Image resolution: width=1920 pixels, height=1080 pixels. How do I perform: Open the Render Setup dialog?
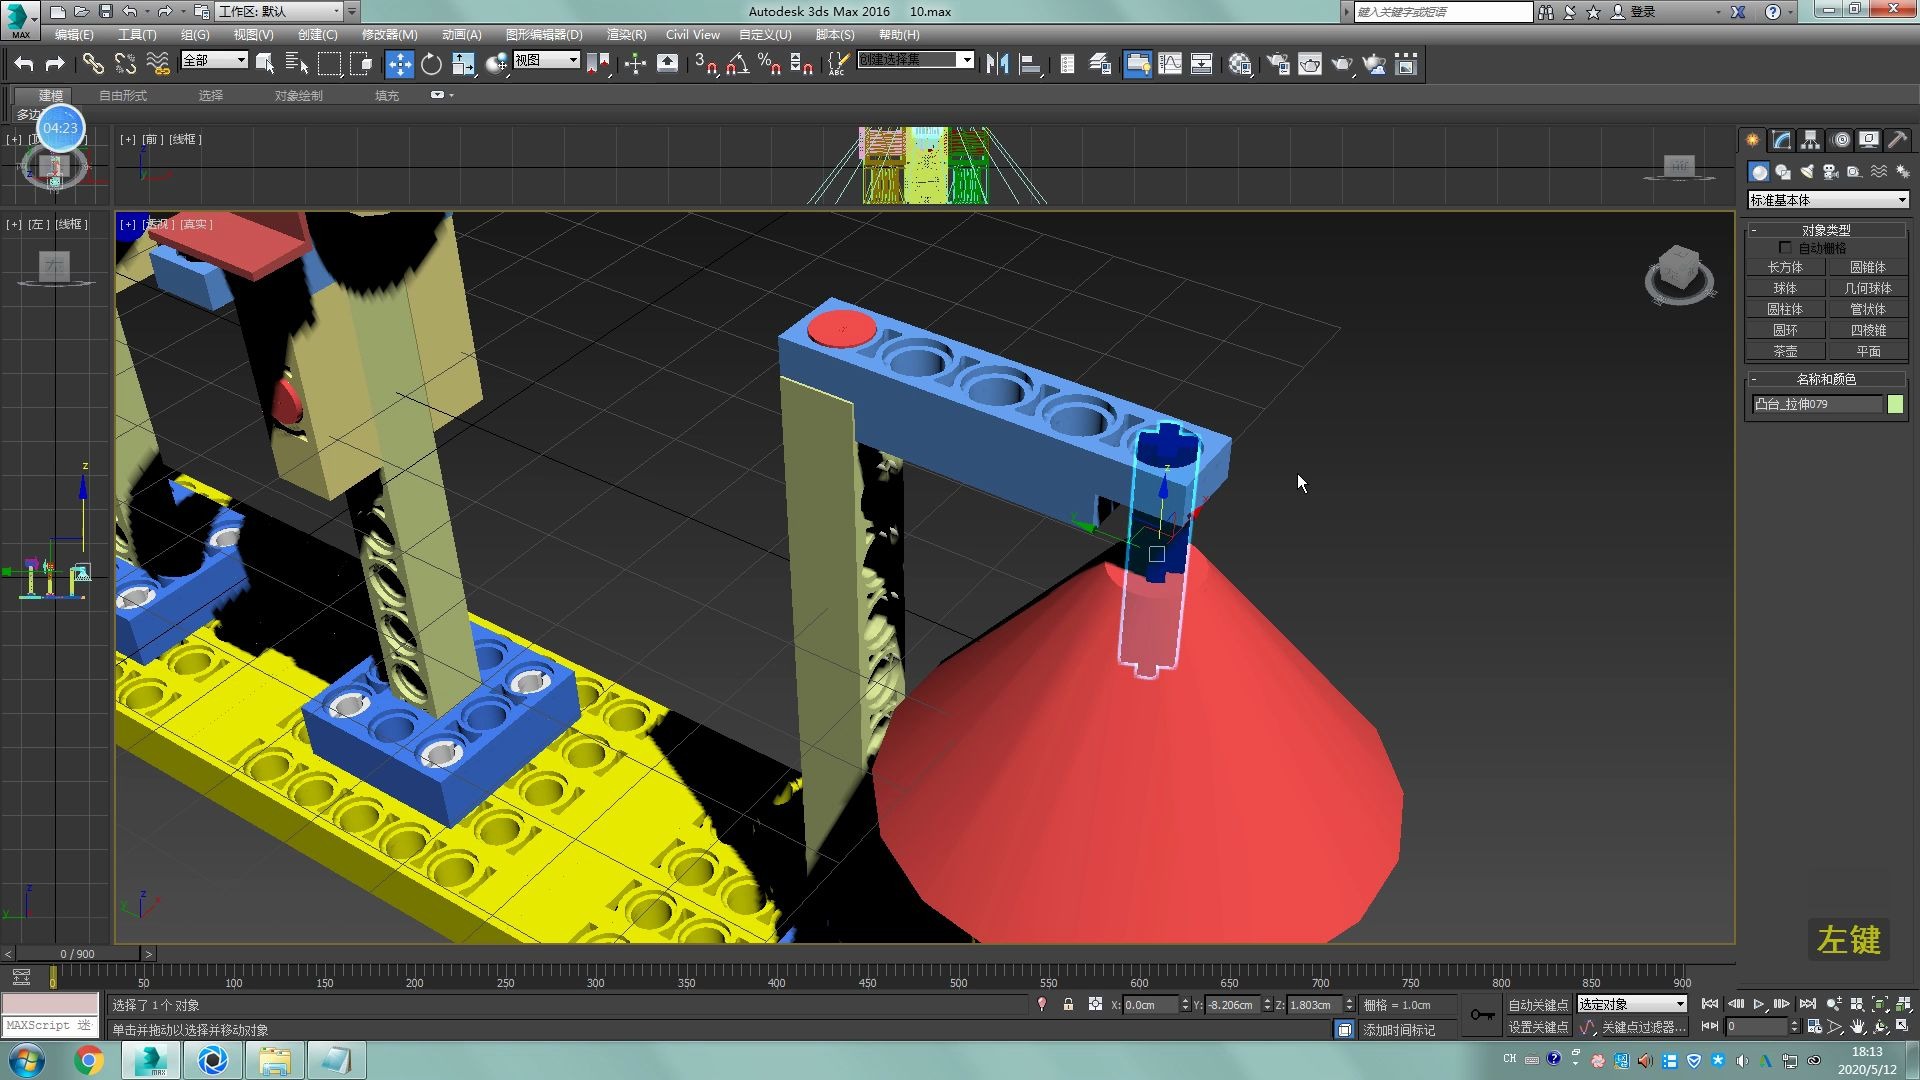(x=1277, y=65)
